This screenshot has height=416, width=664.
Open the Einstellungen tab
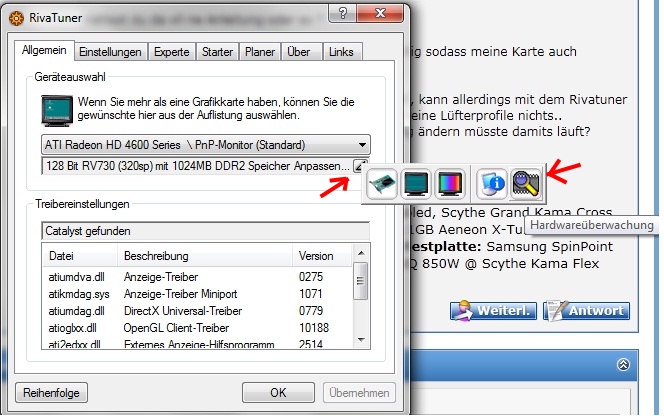pyautogui.click(x=111, y=52)
